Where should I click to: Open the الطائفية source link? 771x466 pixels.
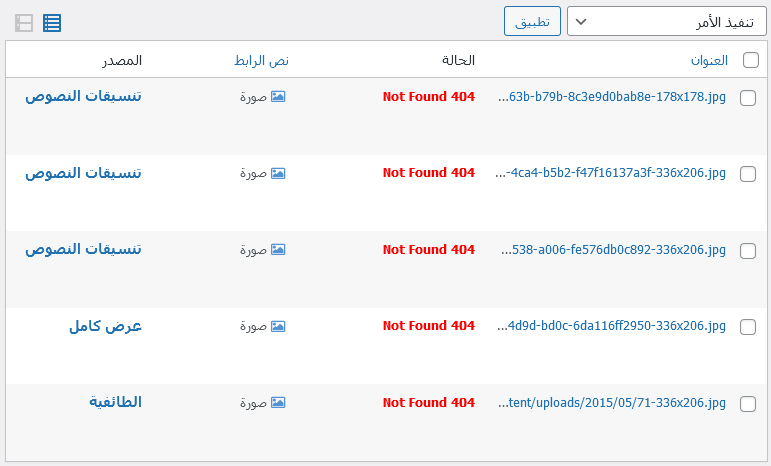pyautogui.click(x=115, y=402)
